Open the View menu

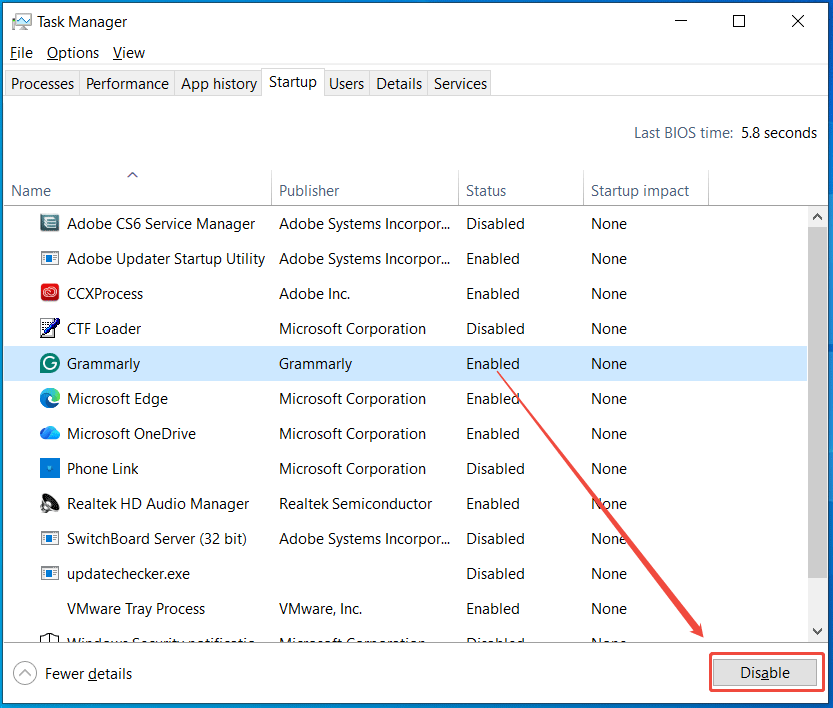128,52
